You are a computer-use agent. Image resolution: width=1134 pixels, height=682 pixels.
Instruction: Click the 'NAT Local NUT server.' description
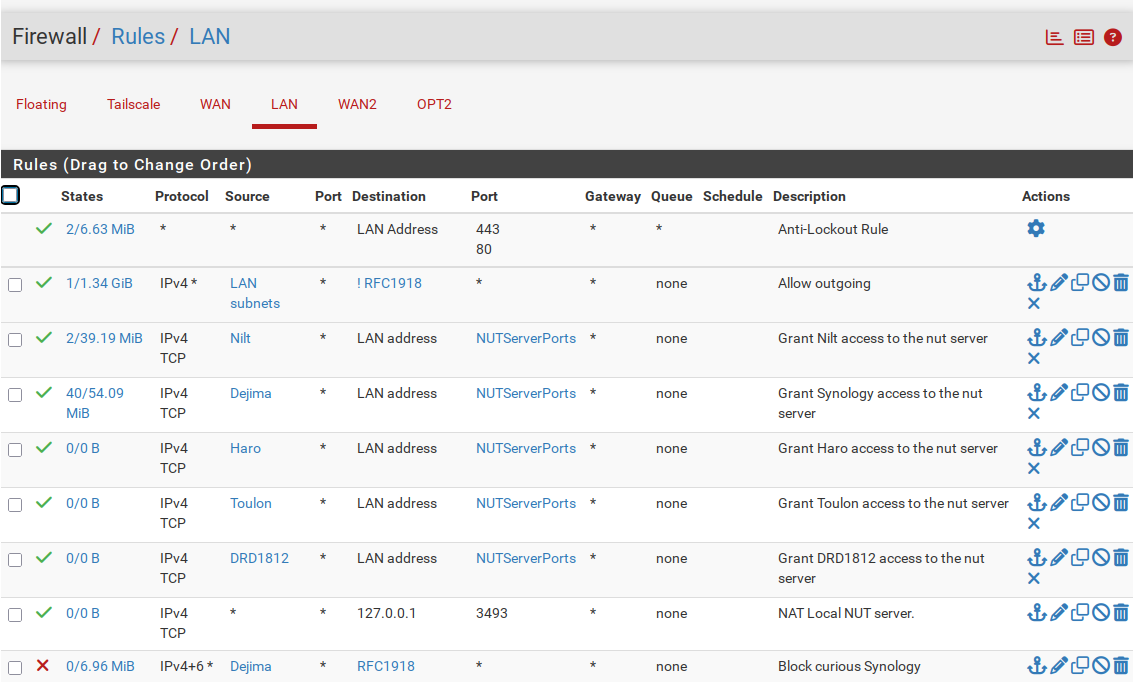coord(846,613)
